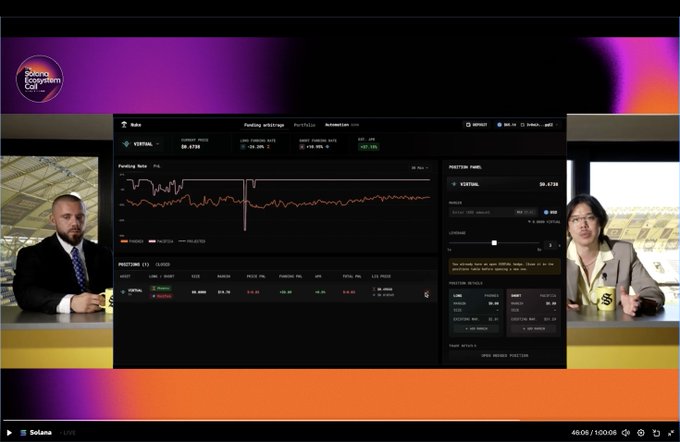Play the Solana video
The height and width of the screenshot is (442, 680).
(x=9, y=432)
